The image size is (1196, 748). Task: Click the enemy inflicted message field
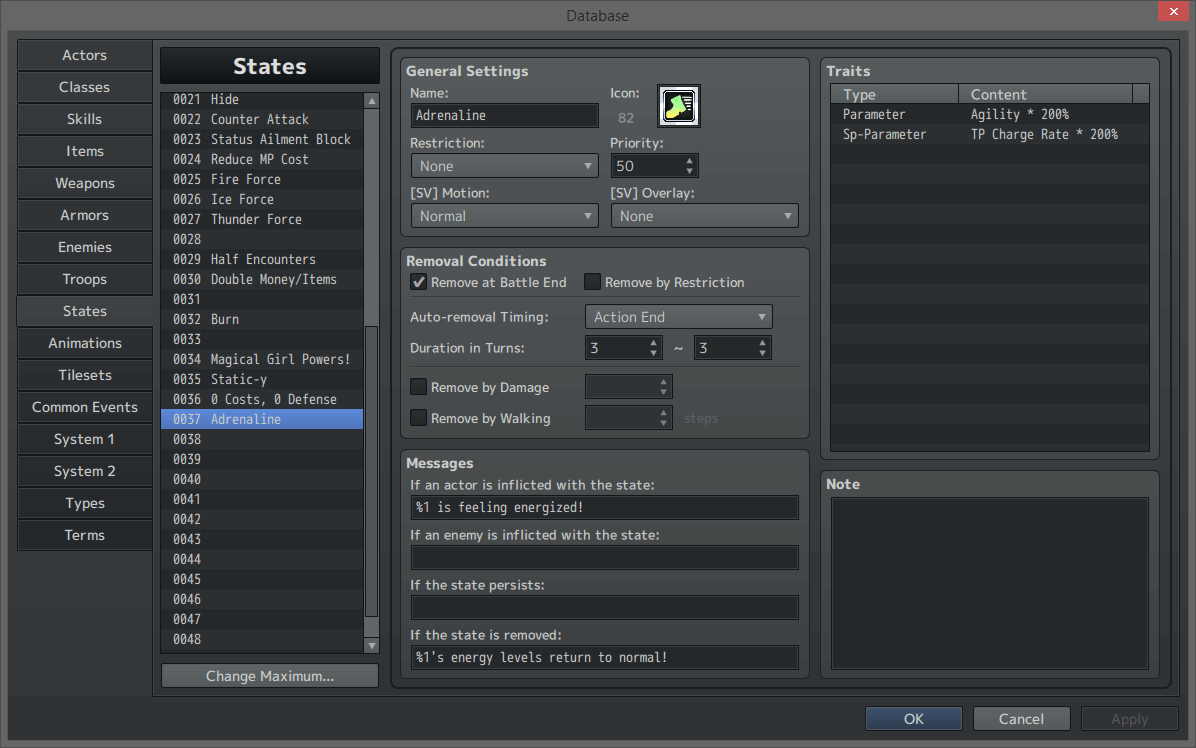click(605, 558)
